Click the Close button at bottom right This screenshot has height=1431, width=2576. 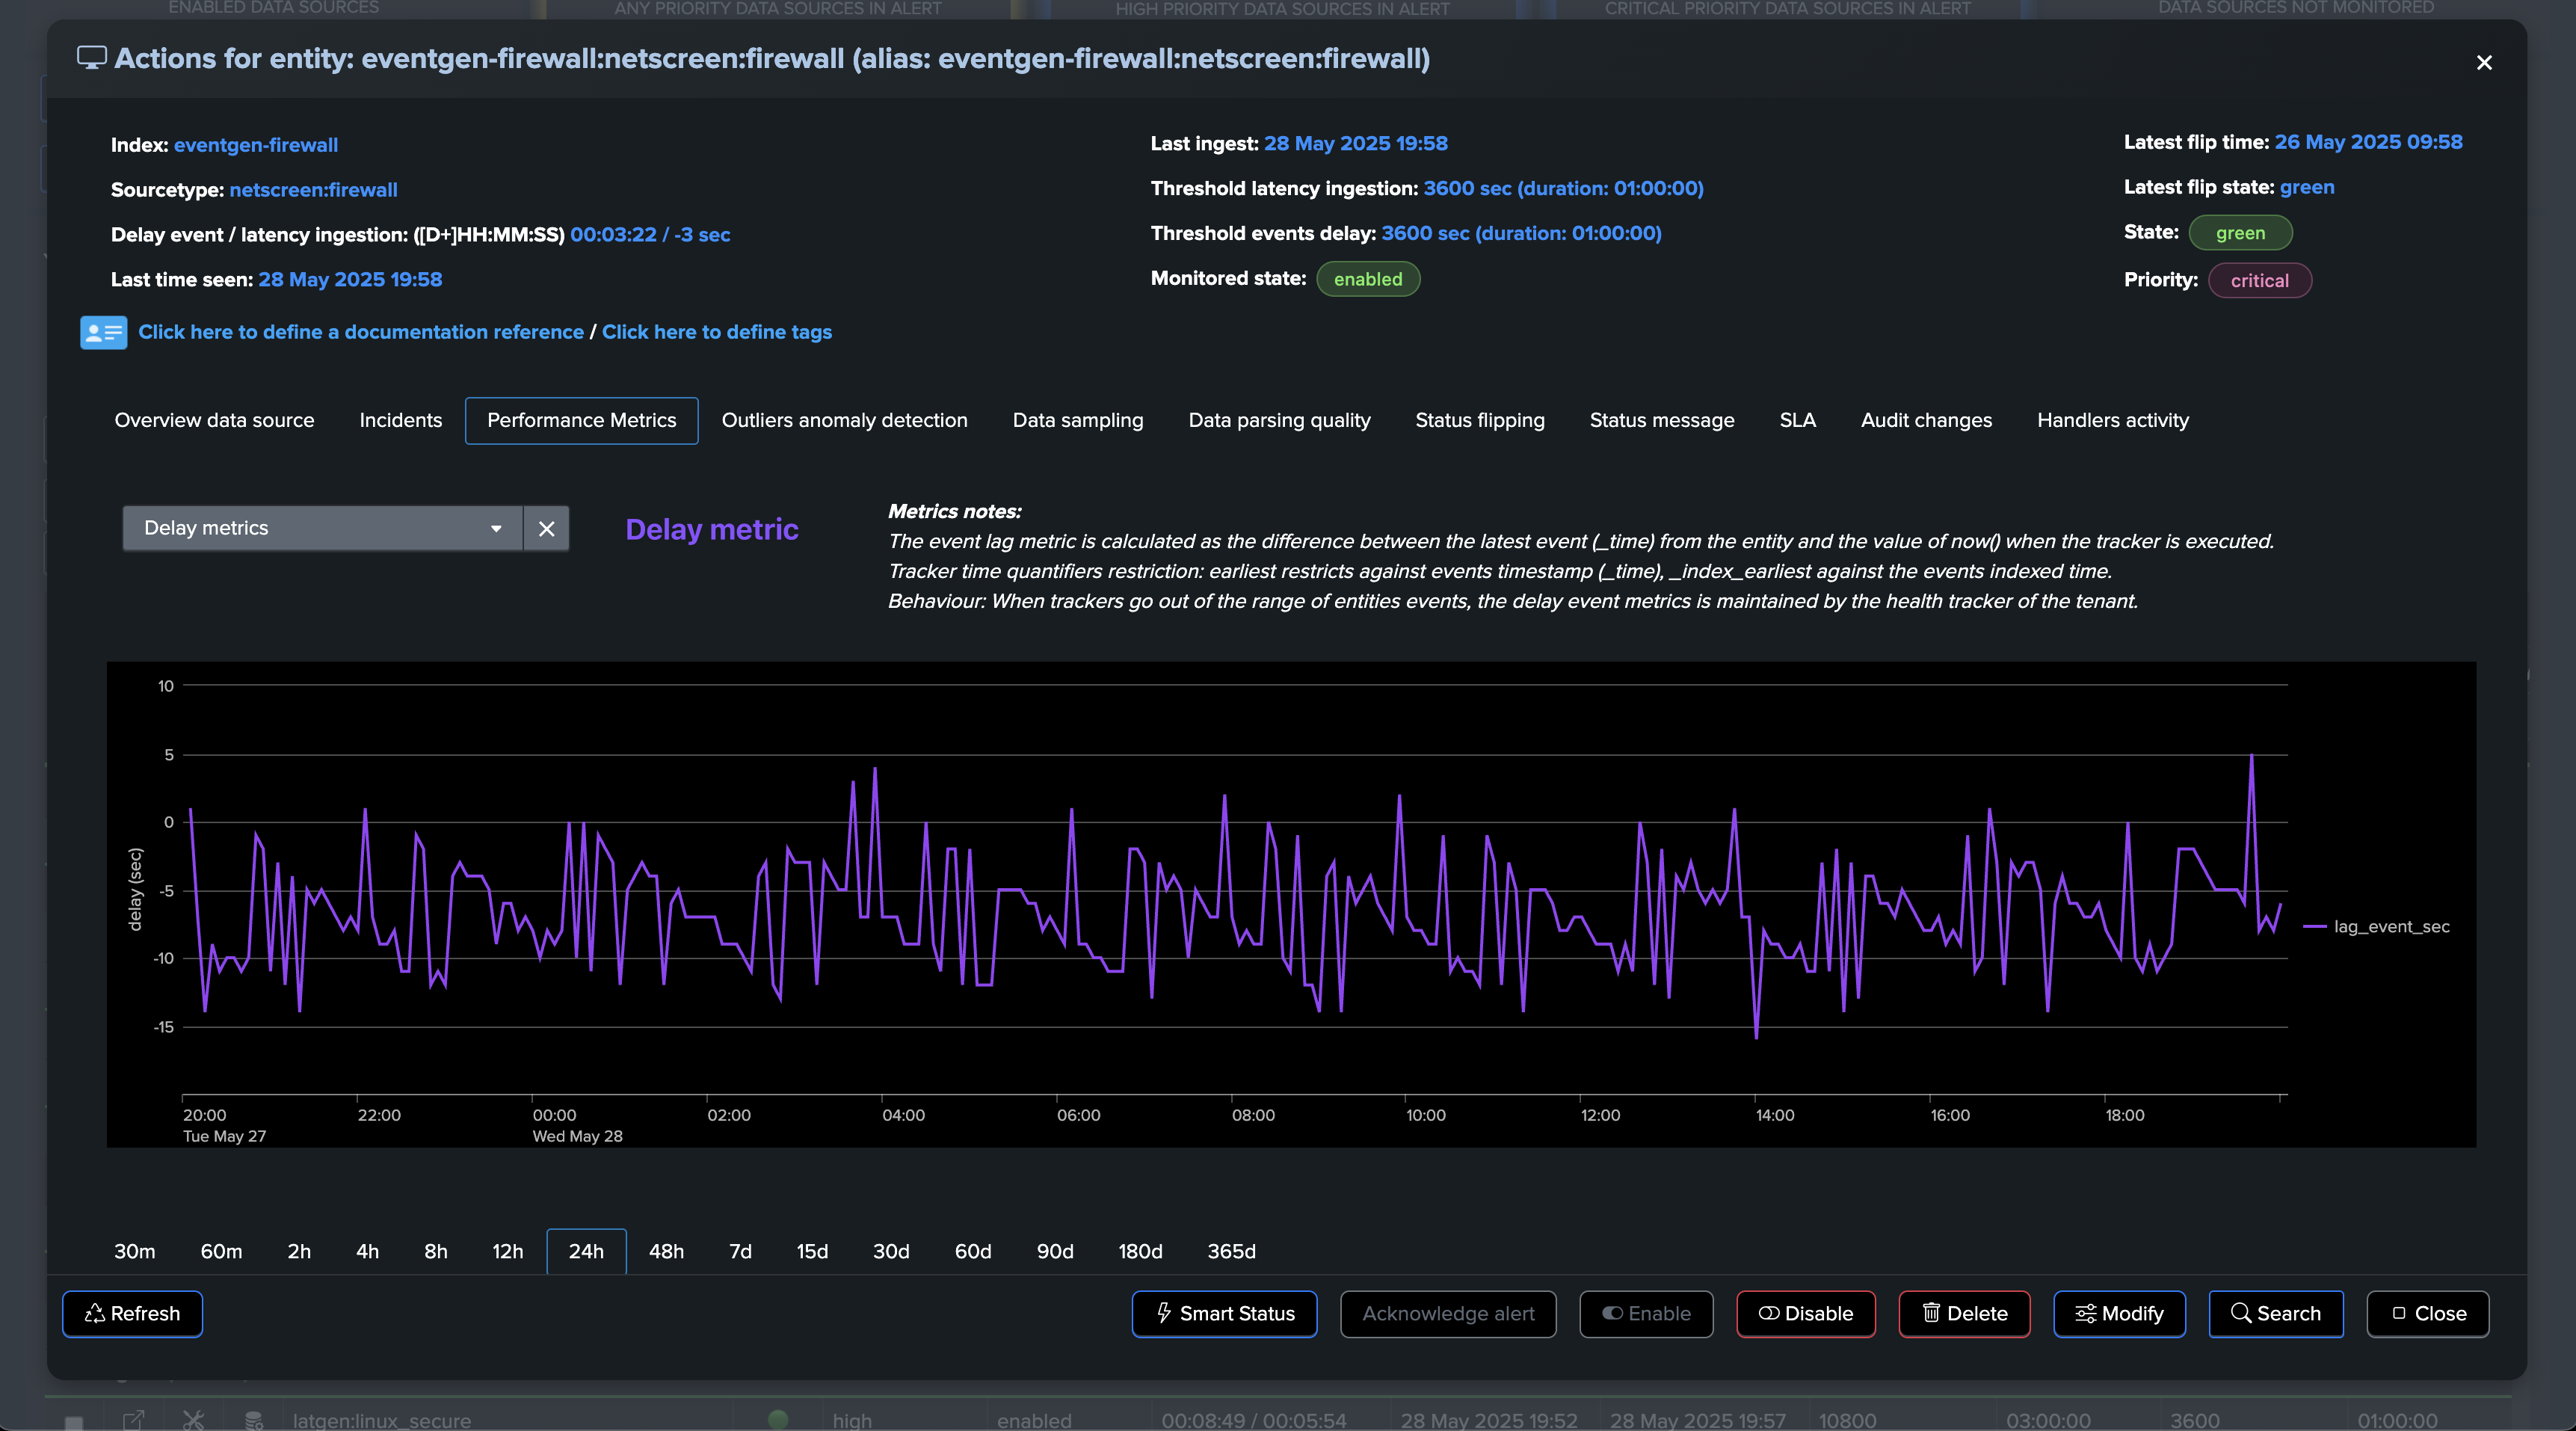coord(2427,1313)
